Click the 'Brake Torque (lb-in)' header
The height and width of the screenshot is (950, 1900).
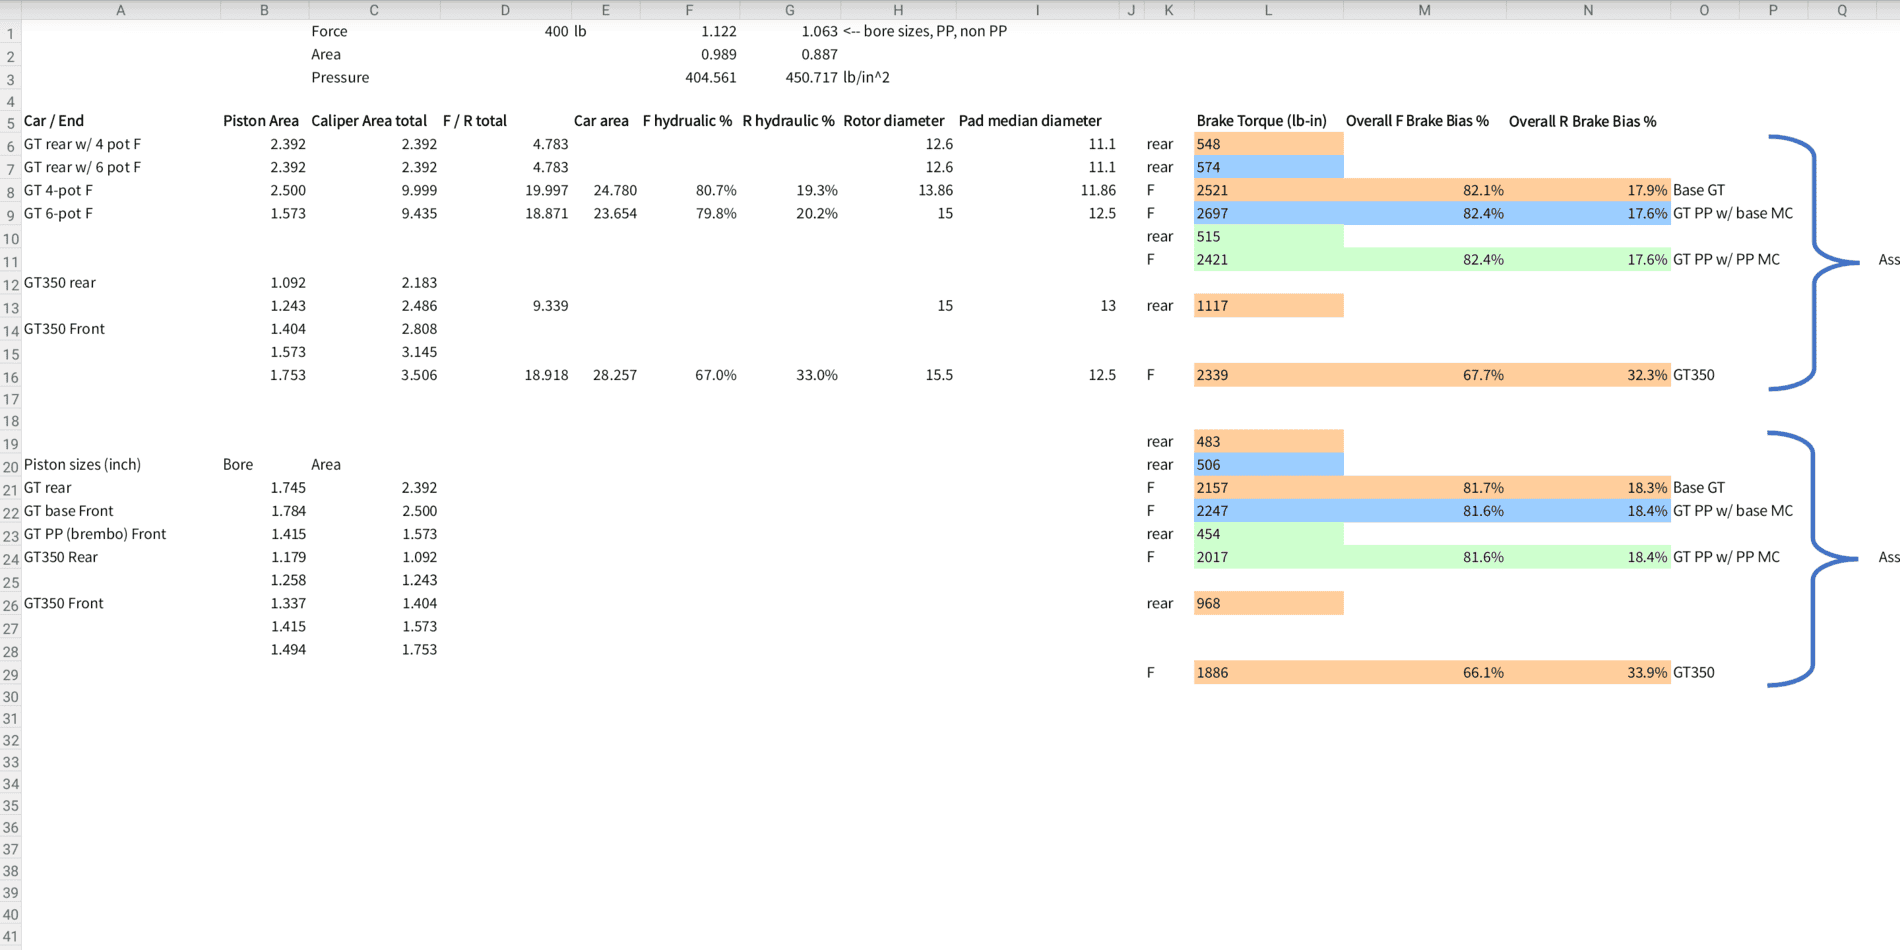coord(1262,121)
